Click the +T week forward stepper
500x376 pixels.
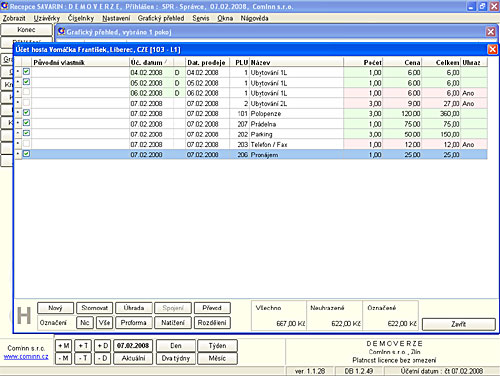(x=83, y=346)
